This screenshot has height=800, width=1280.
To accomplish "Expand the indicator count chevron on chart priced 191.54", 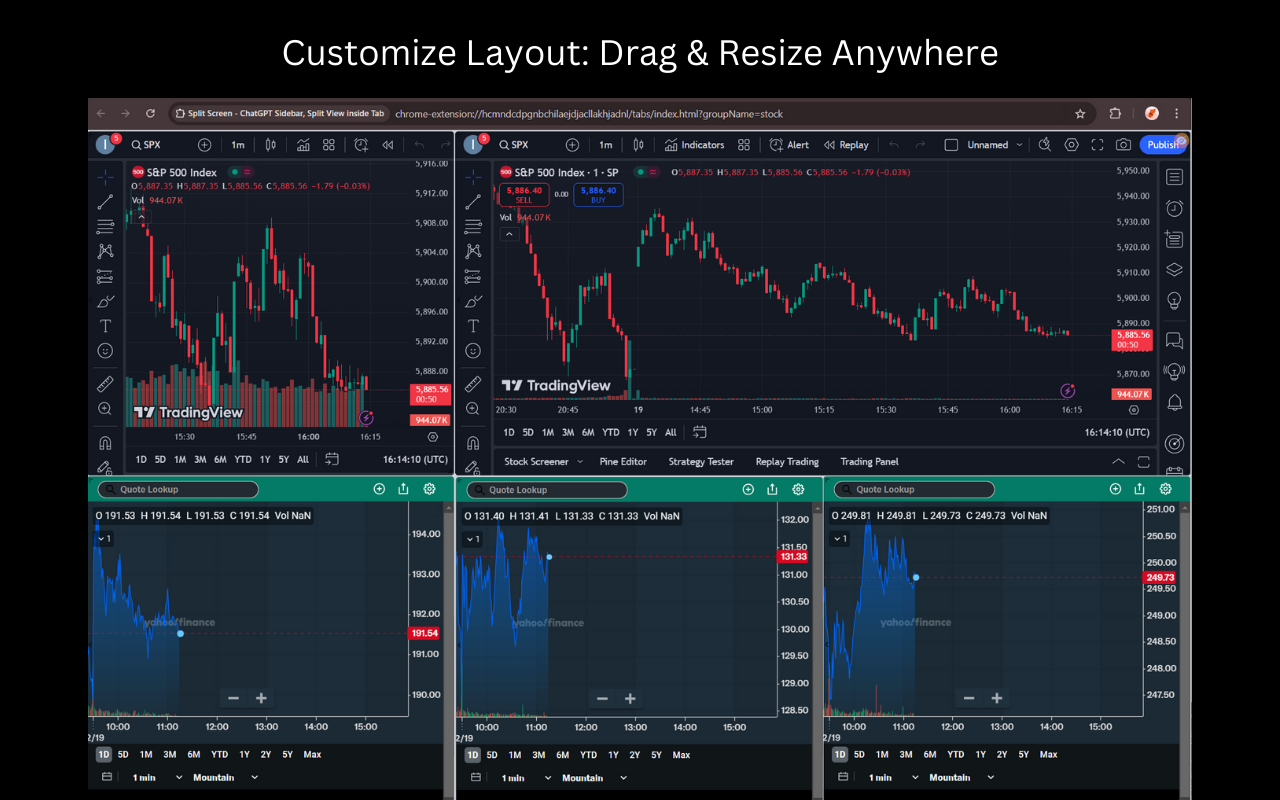I will tap(104, 539).
